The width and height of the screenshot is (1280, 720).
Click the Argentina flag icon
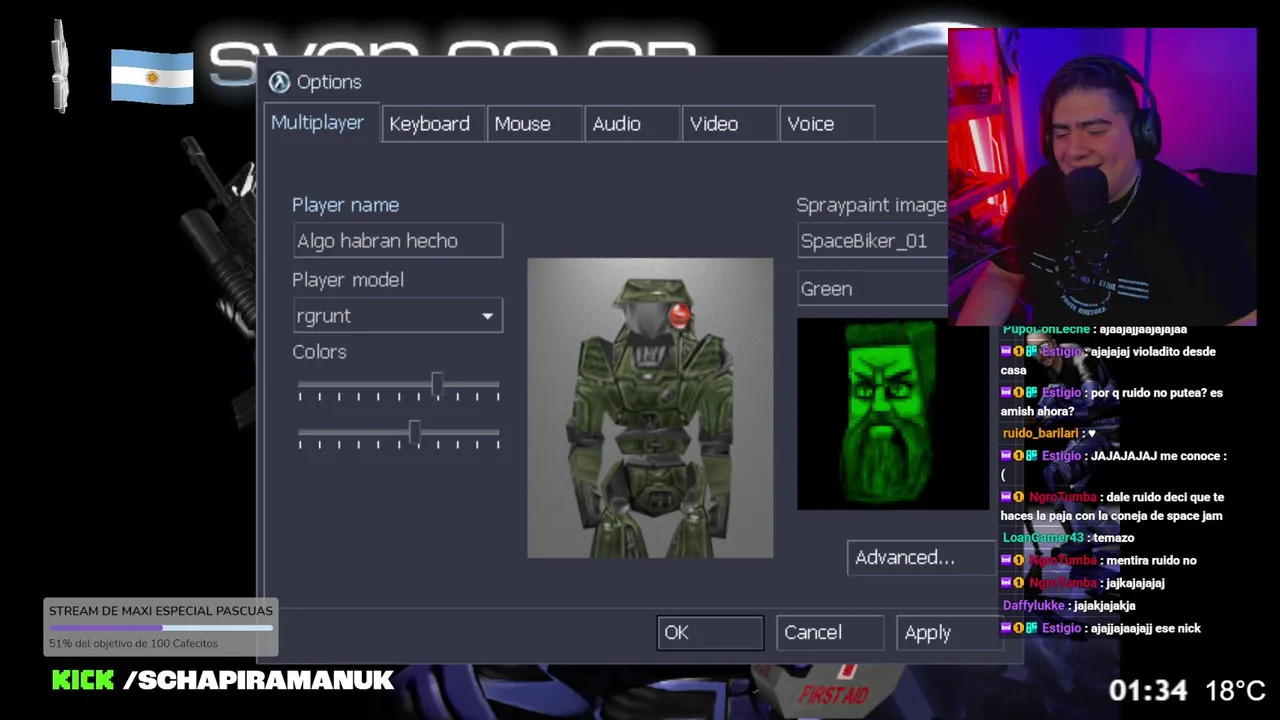click(152, 76)
